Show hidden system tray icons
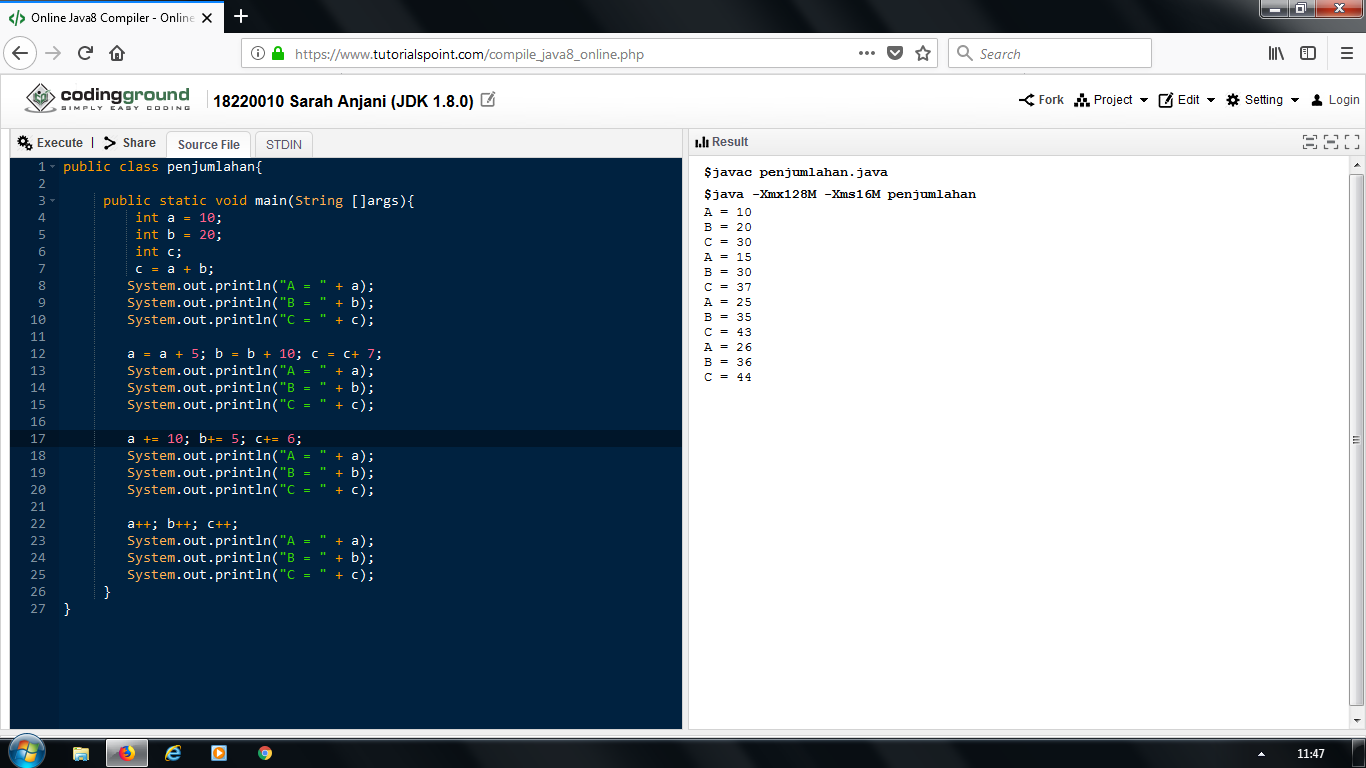 (1261, 754)
